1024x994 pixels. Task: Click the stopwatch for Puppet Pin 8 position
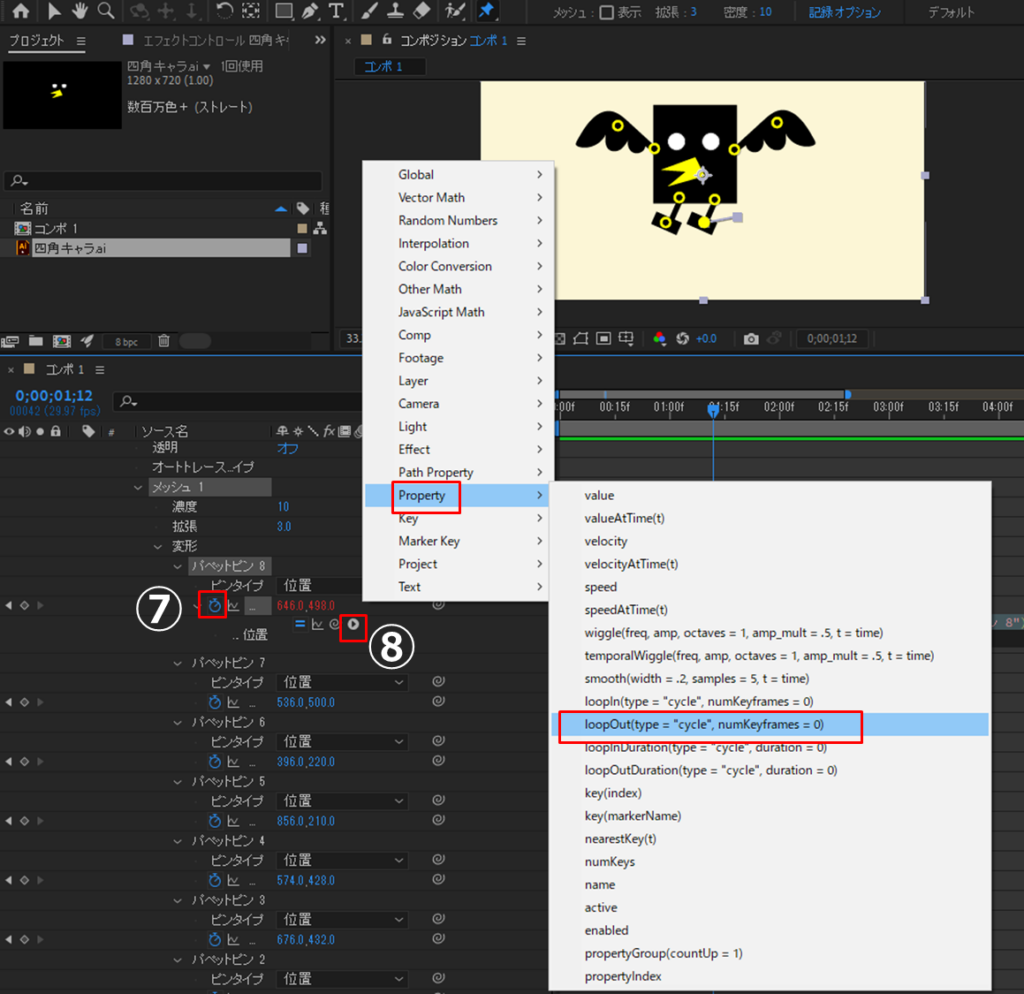214,605
